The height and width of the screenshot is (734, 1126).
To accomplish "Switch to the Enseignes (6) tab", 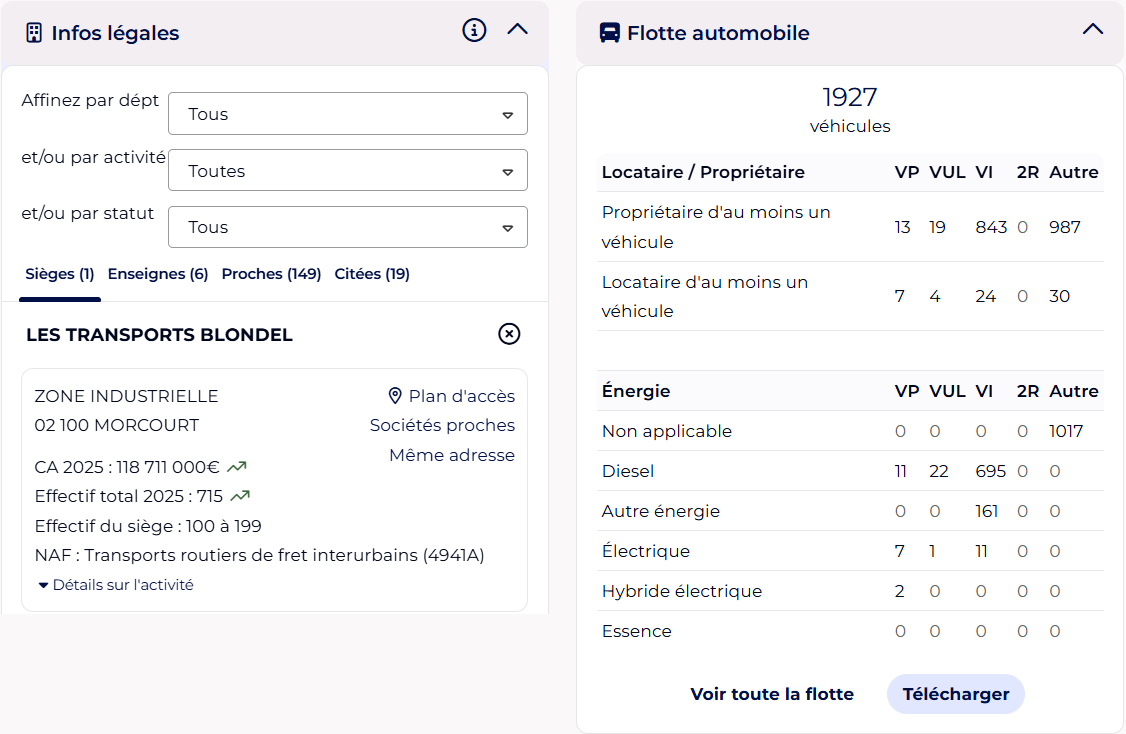I will [158, 274].
